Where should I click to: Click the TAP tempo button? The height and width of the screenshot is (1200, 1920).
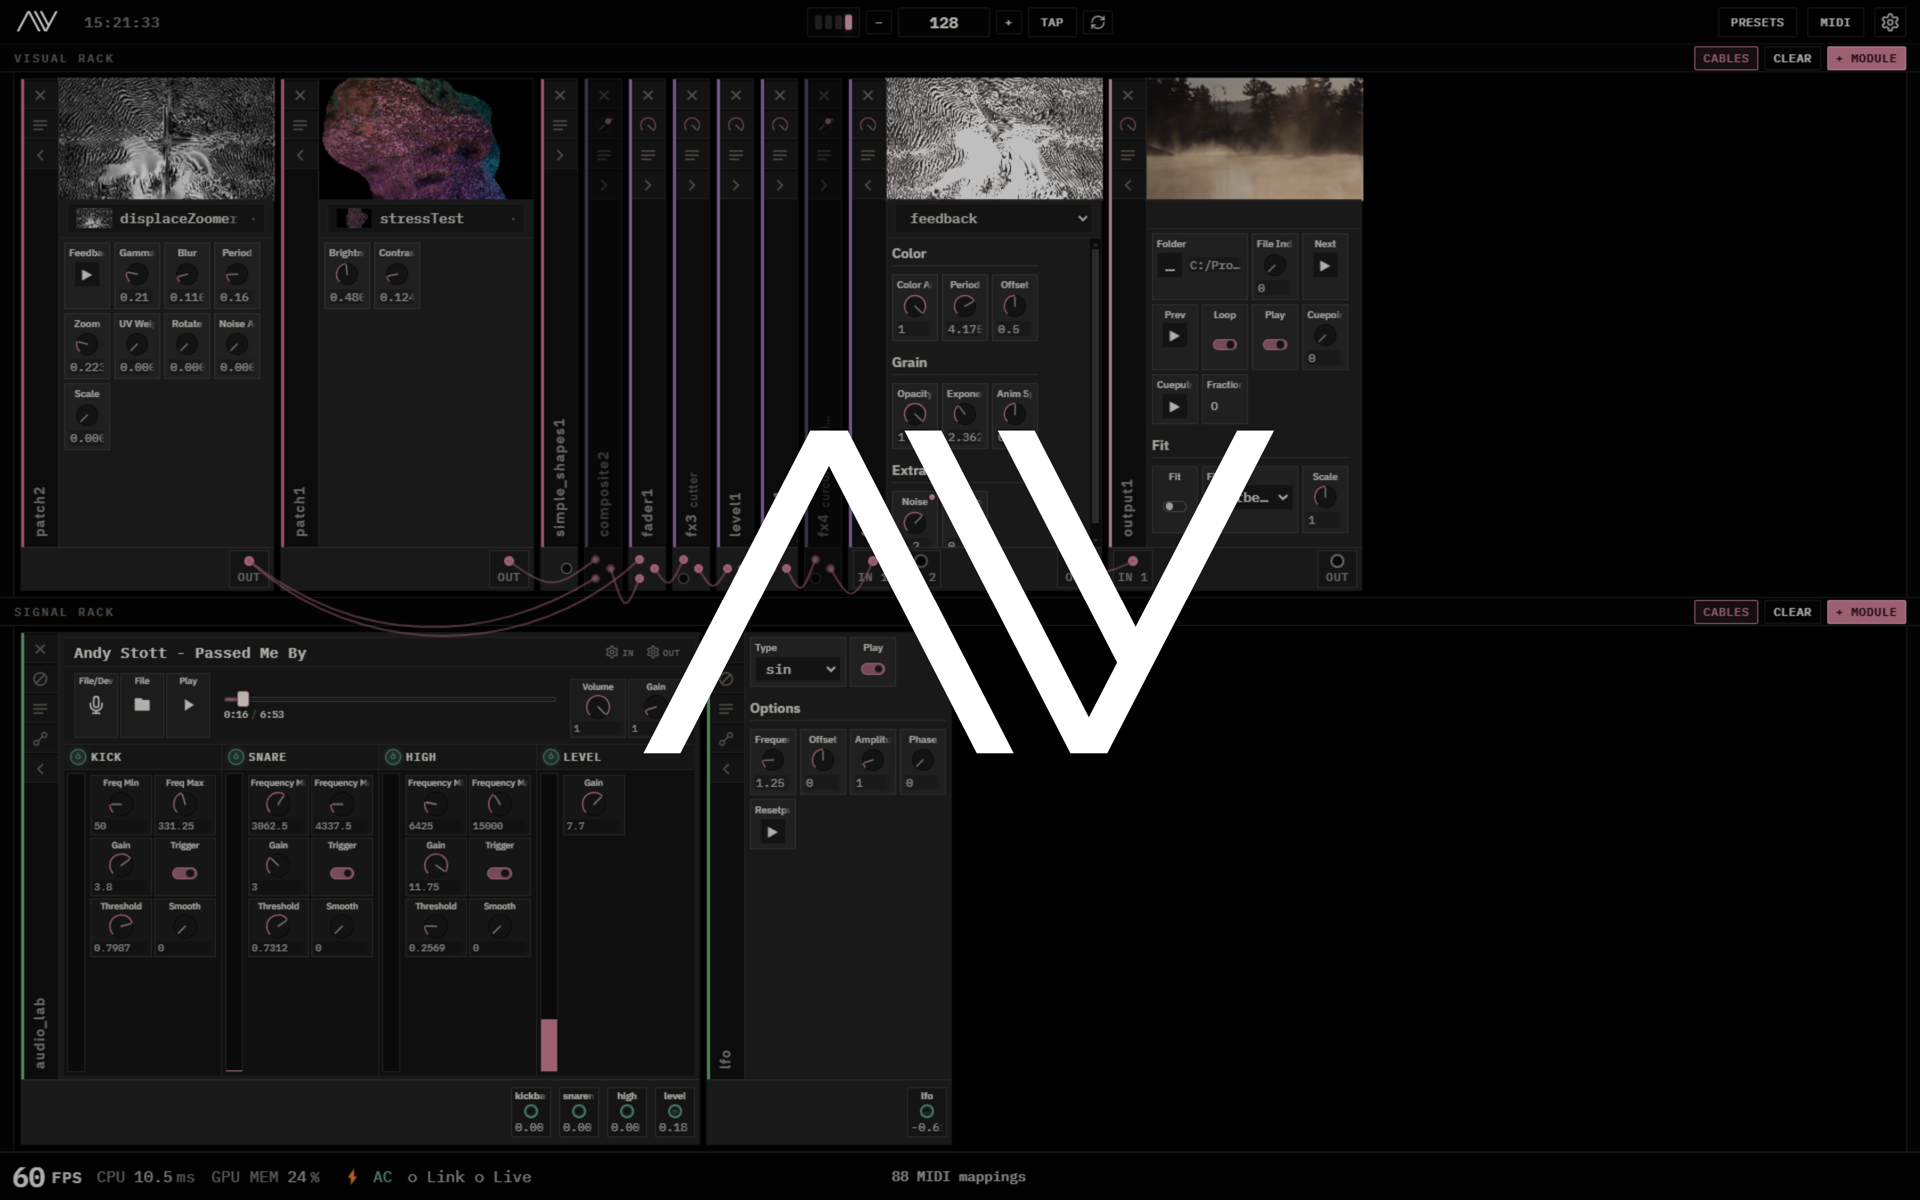coord(1052,22)
